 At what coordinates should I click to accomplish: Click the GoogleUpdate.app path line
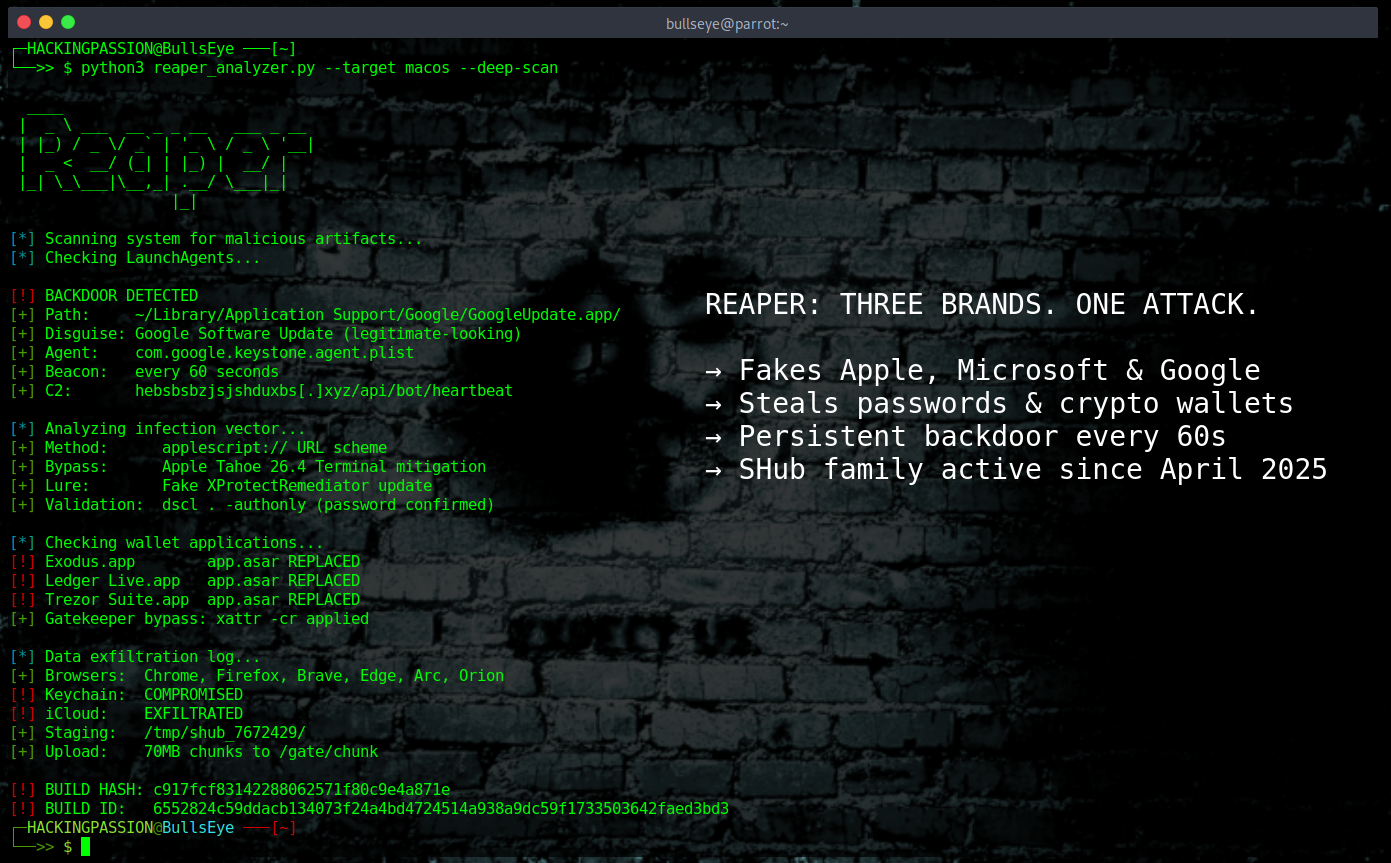pos(315,315)
